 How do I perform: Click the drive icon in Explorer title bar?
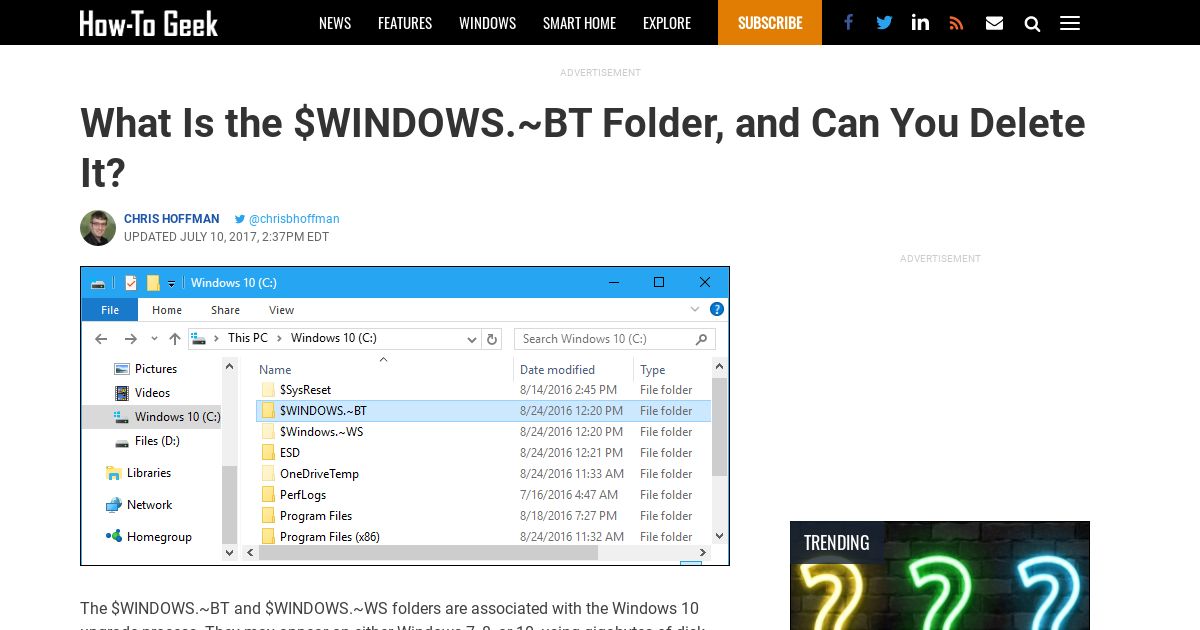[x=98, y=283]
